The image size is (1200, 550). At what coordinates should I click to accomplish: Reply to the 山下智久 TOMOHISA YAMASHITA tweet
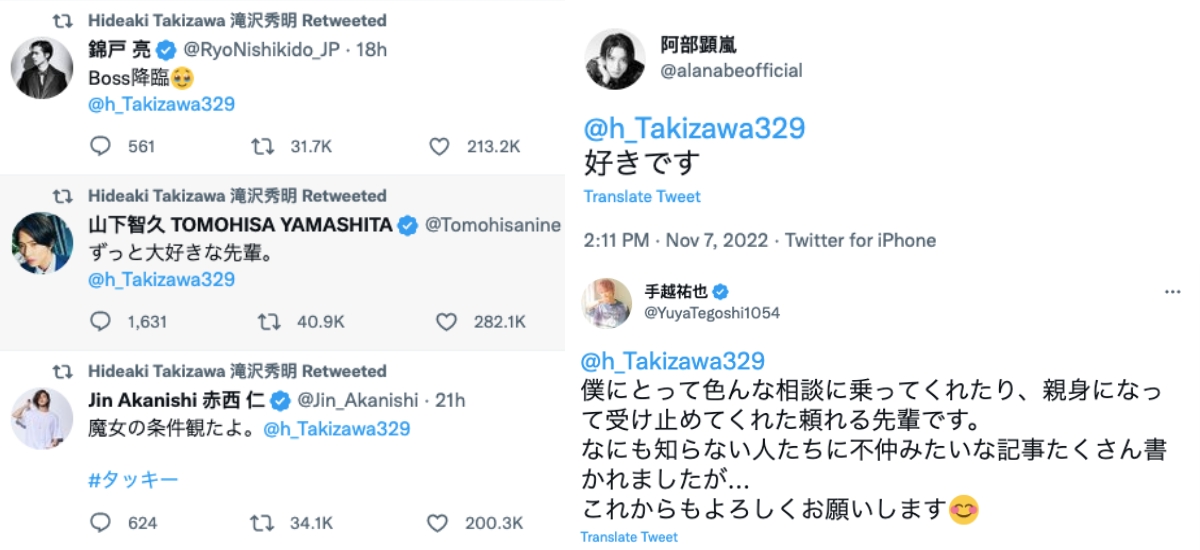click(x=100, y=322)
